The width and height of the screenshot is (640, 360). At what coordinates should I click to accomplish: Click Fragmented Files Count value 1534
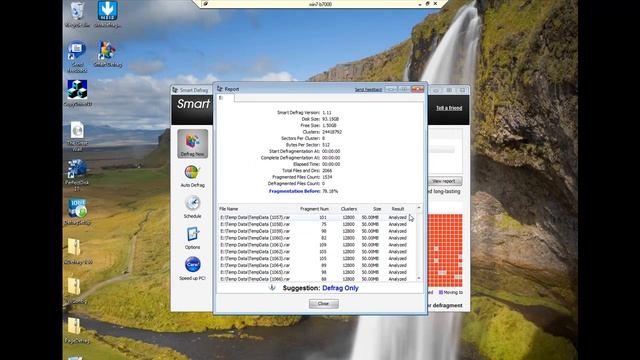click(x=327, y=177)
